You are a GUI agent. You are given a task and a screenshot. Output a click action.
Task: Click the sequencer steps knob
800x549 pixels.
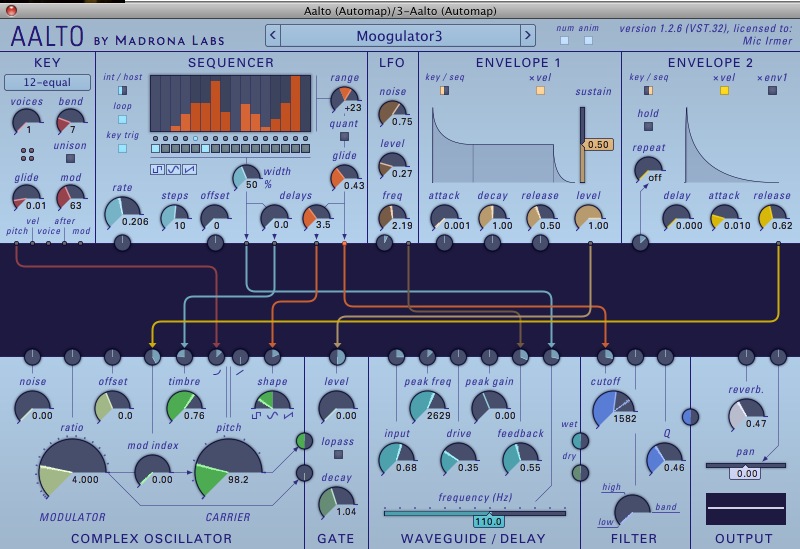tap(174, 218)
